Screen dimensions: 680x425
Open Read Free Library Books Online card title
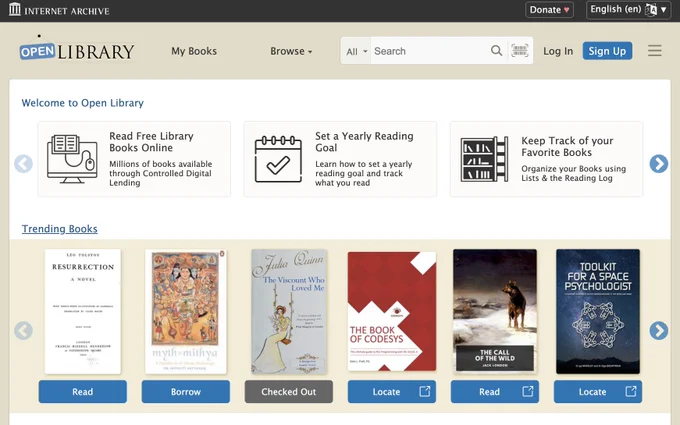coord(151,142)
